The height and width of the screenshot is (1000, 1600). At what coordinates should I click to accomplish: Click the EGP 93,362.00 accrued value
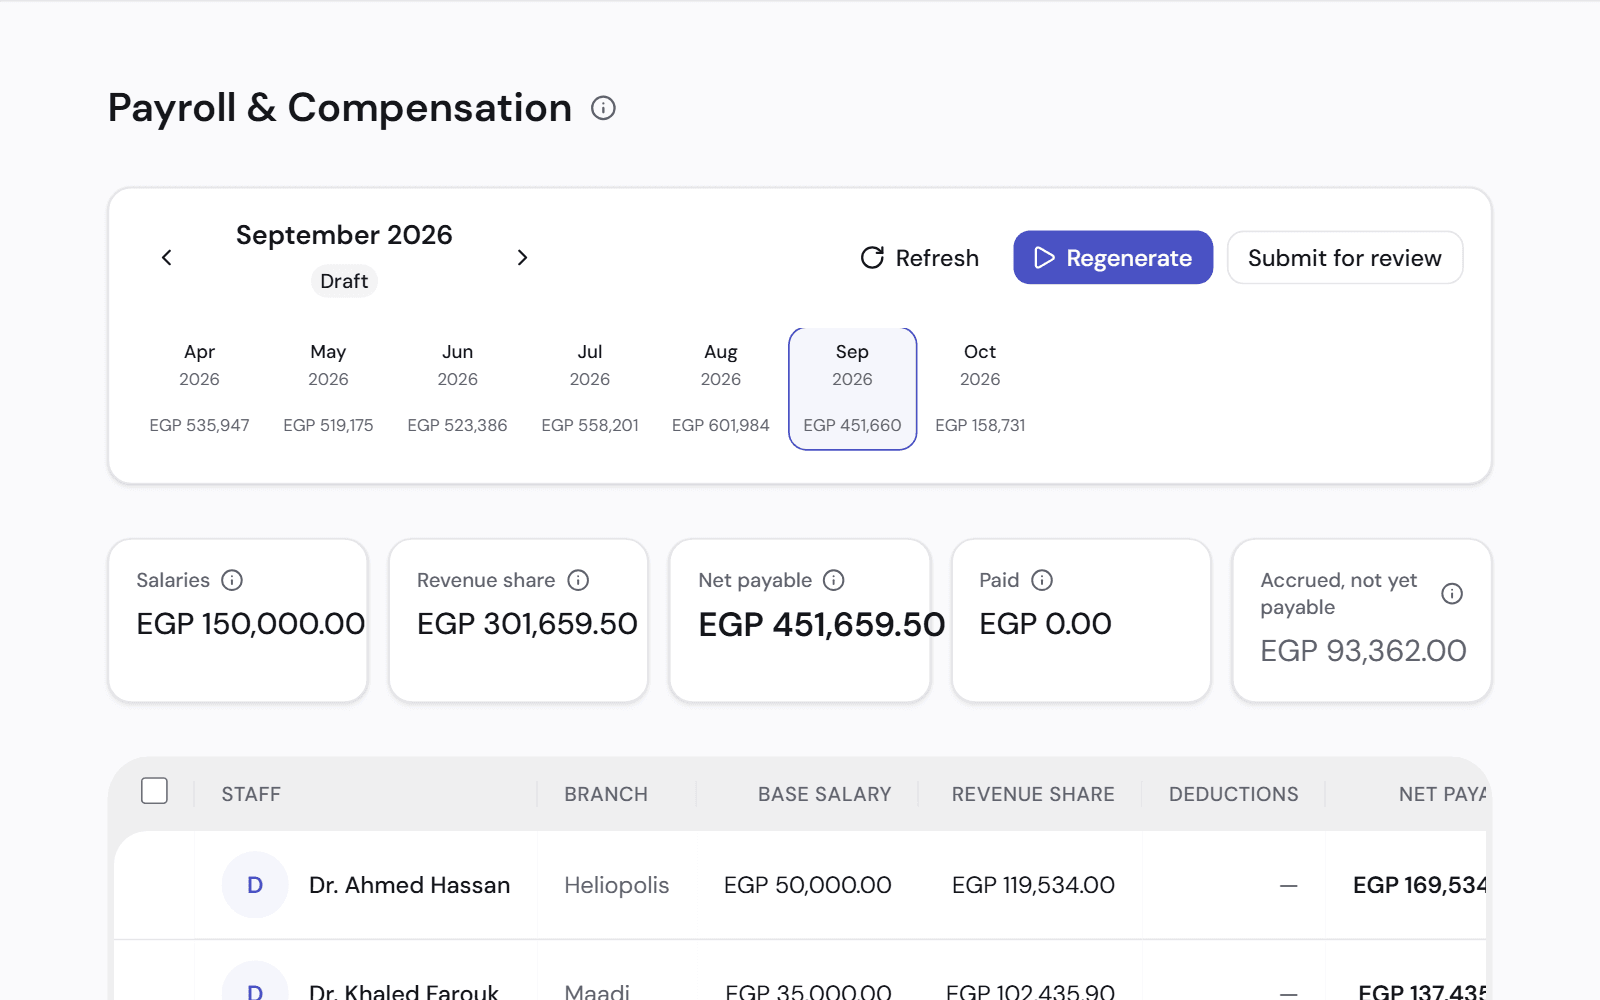click(x=1363, y=651)
